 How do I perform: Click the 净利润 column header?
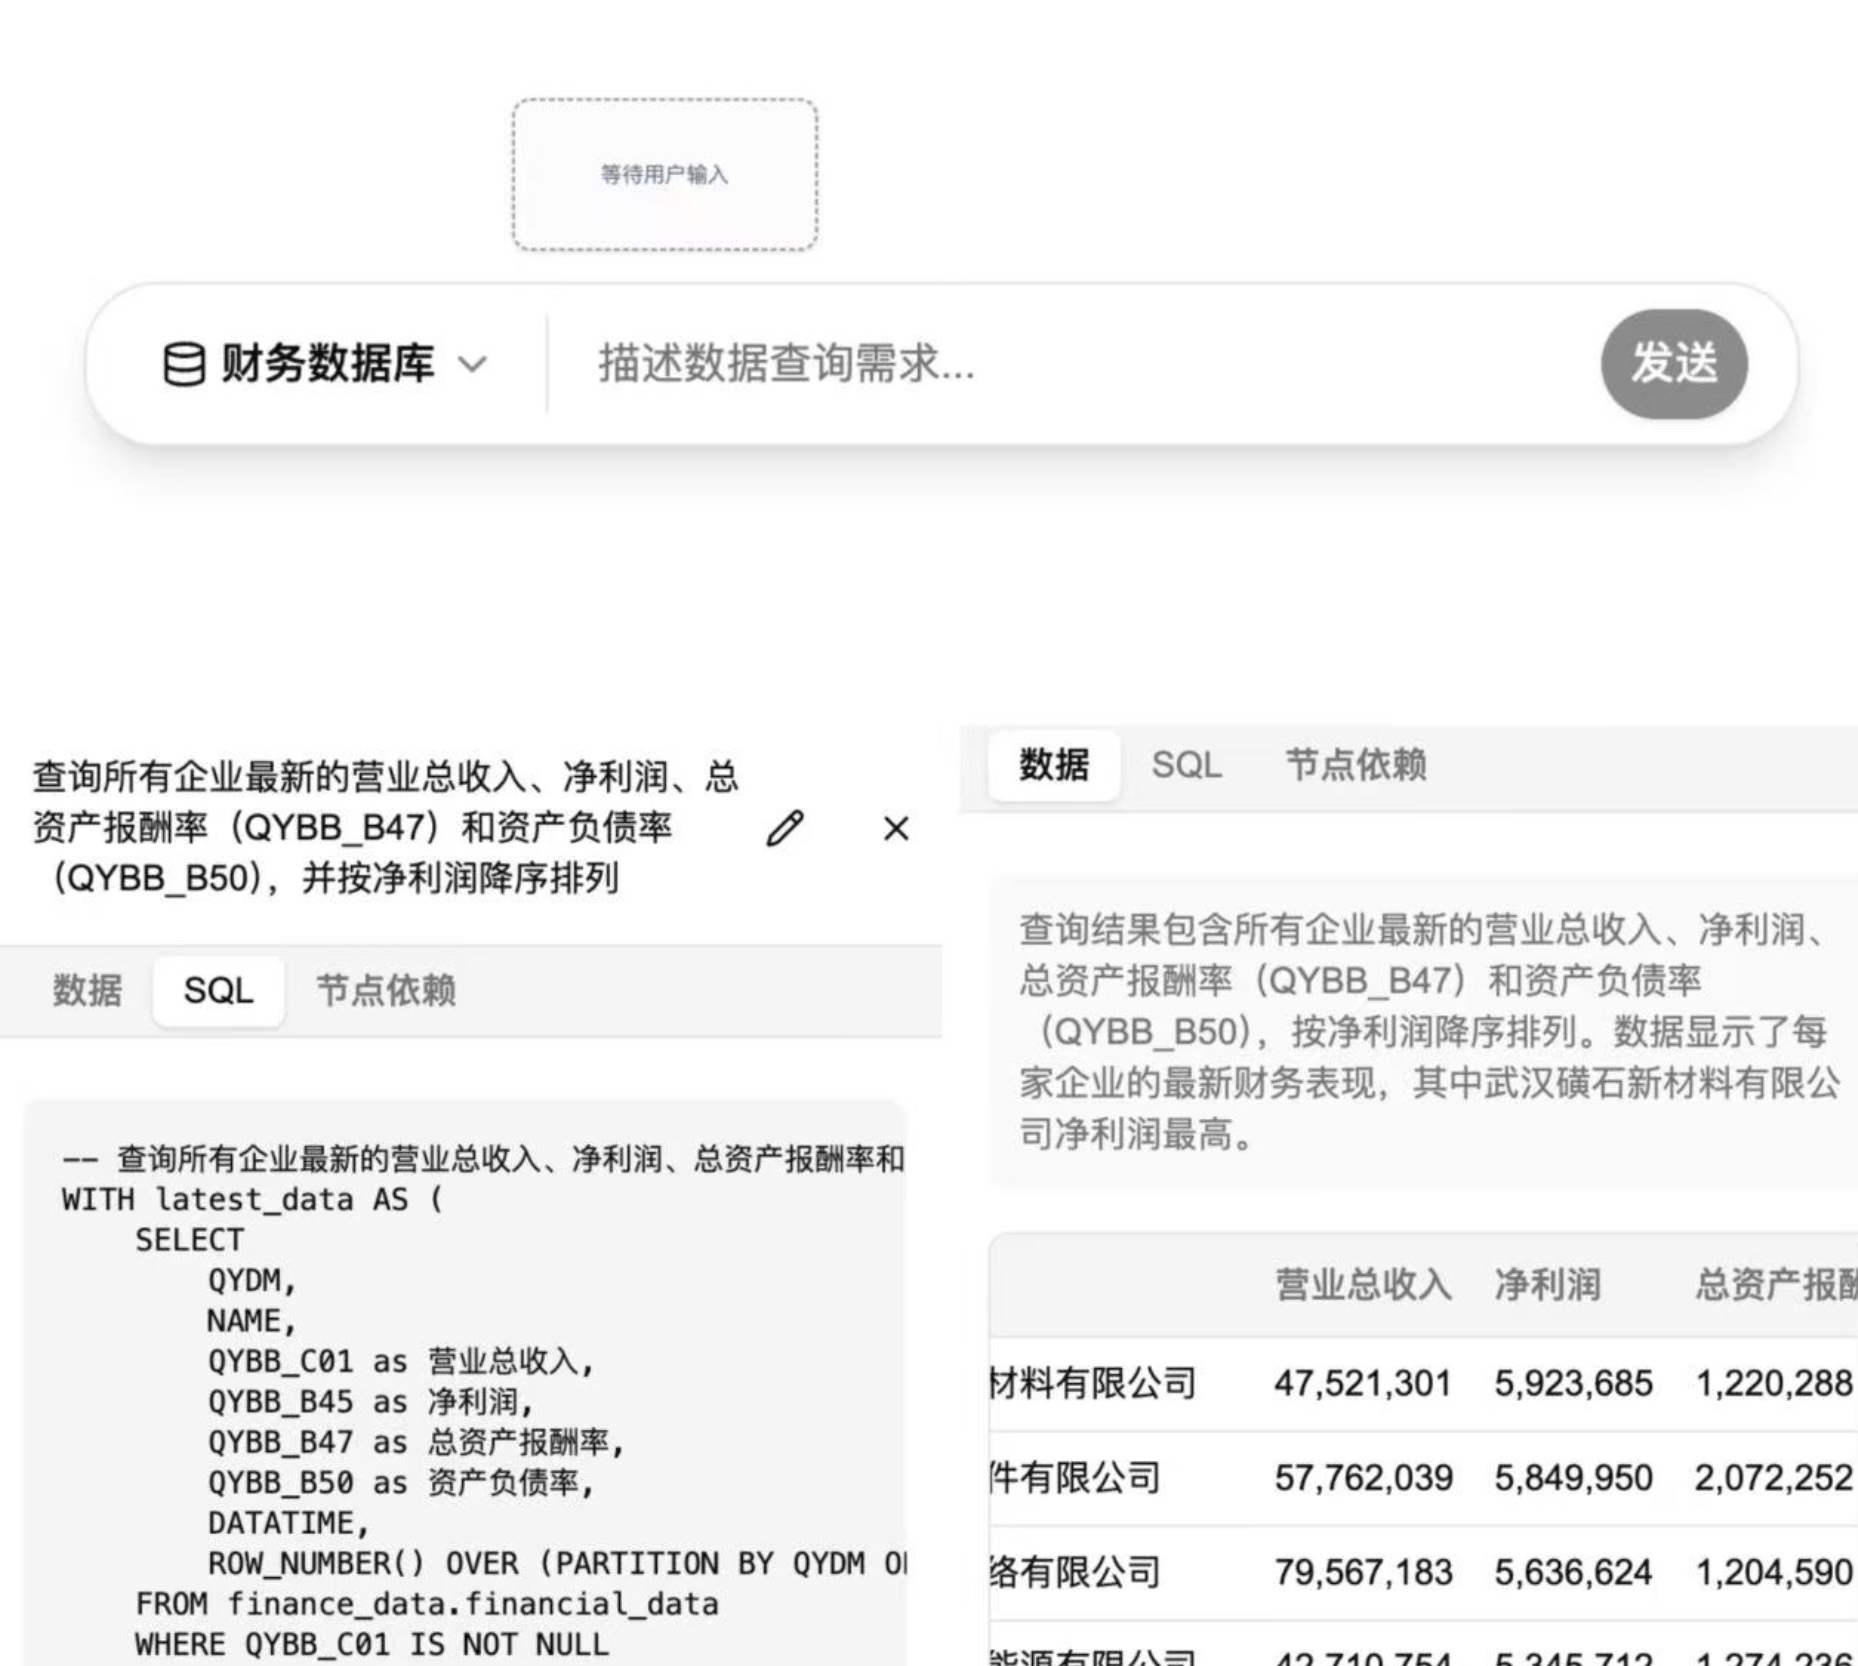click(1547, 1285)
